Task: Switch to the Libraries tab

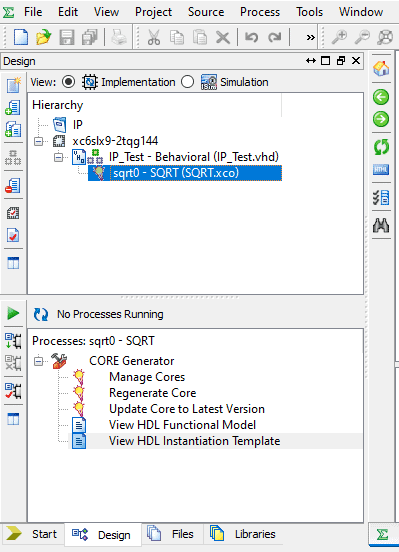Action: click(x=243, y=534)
